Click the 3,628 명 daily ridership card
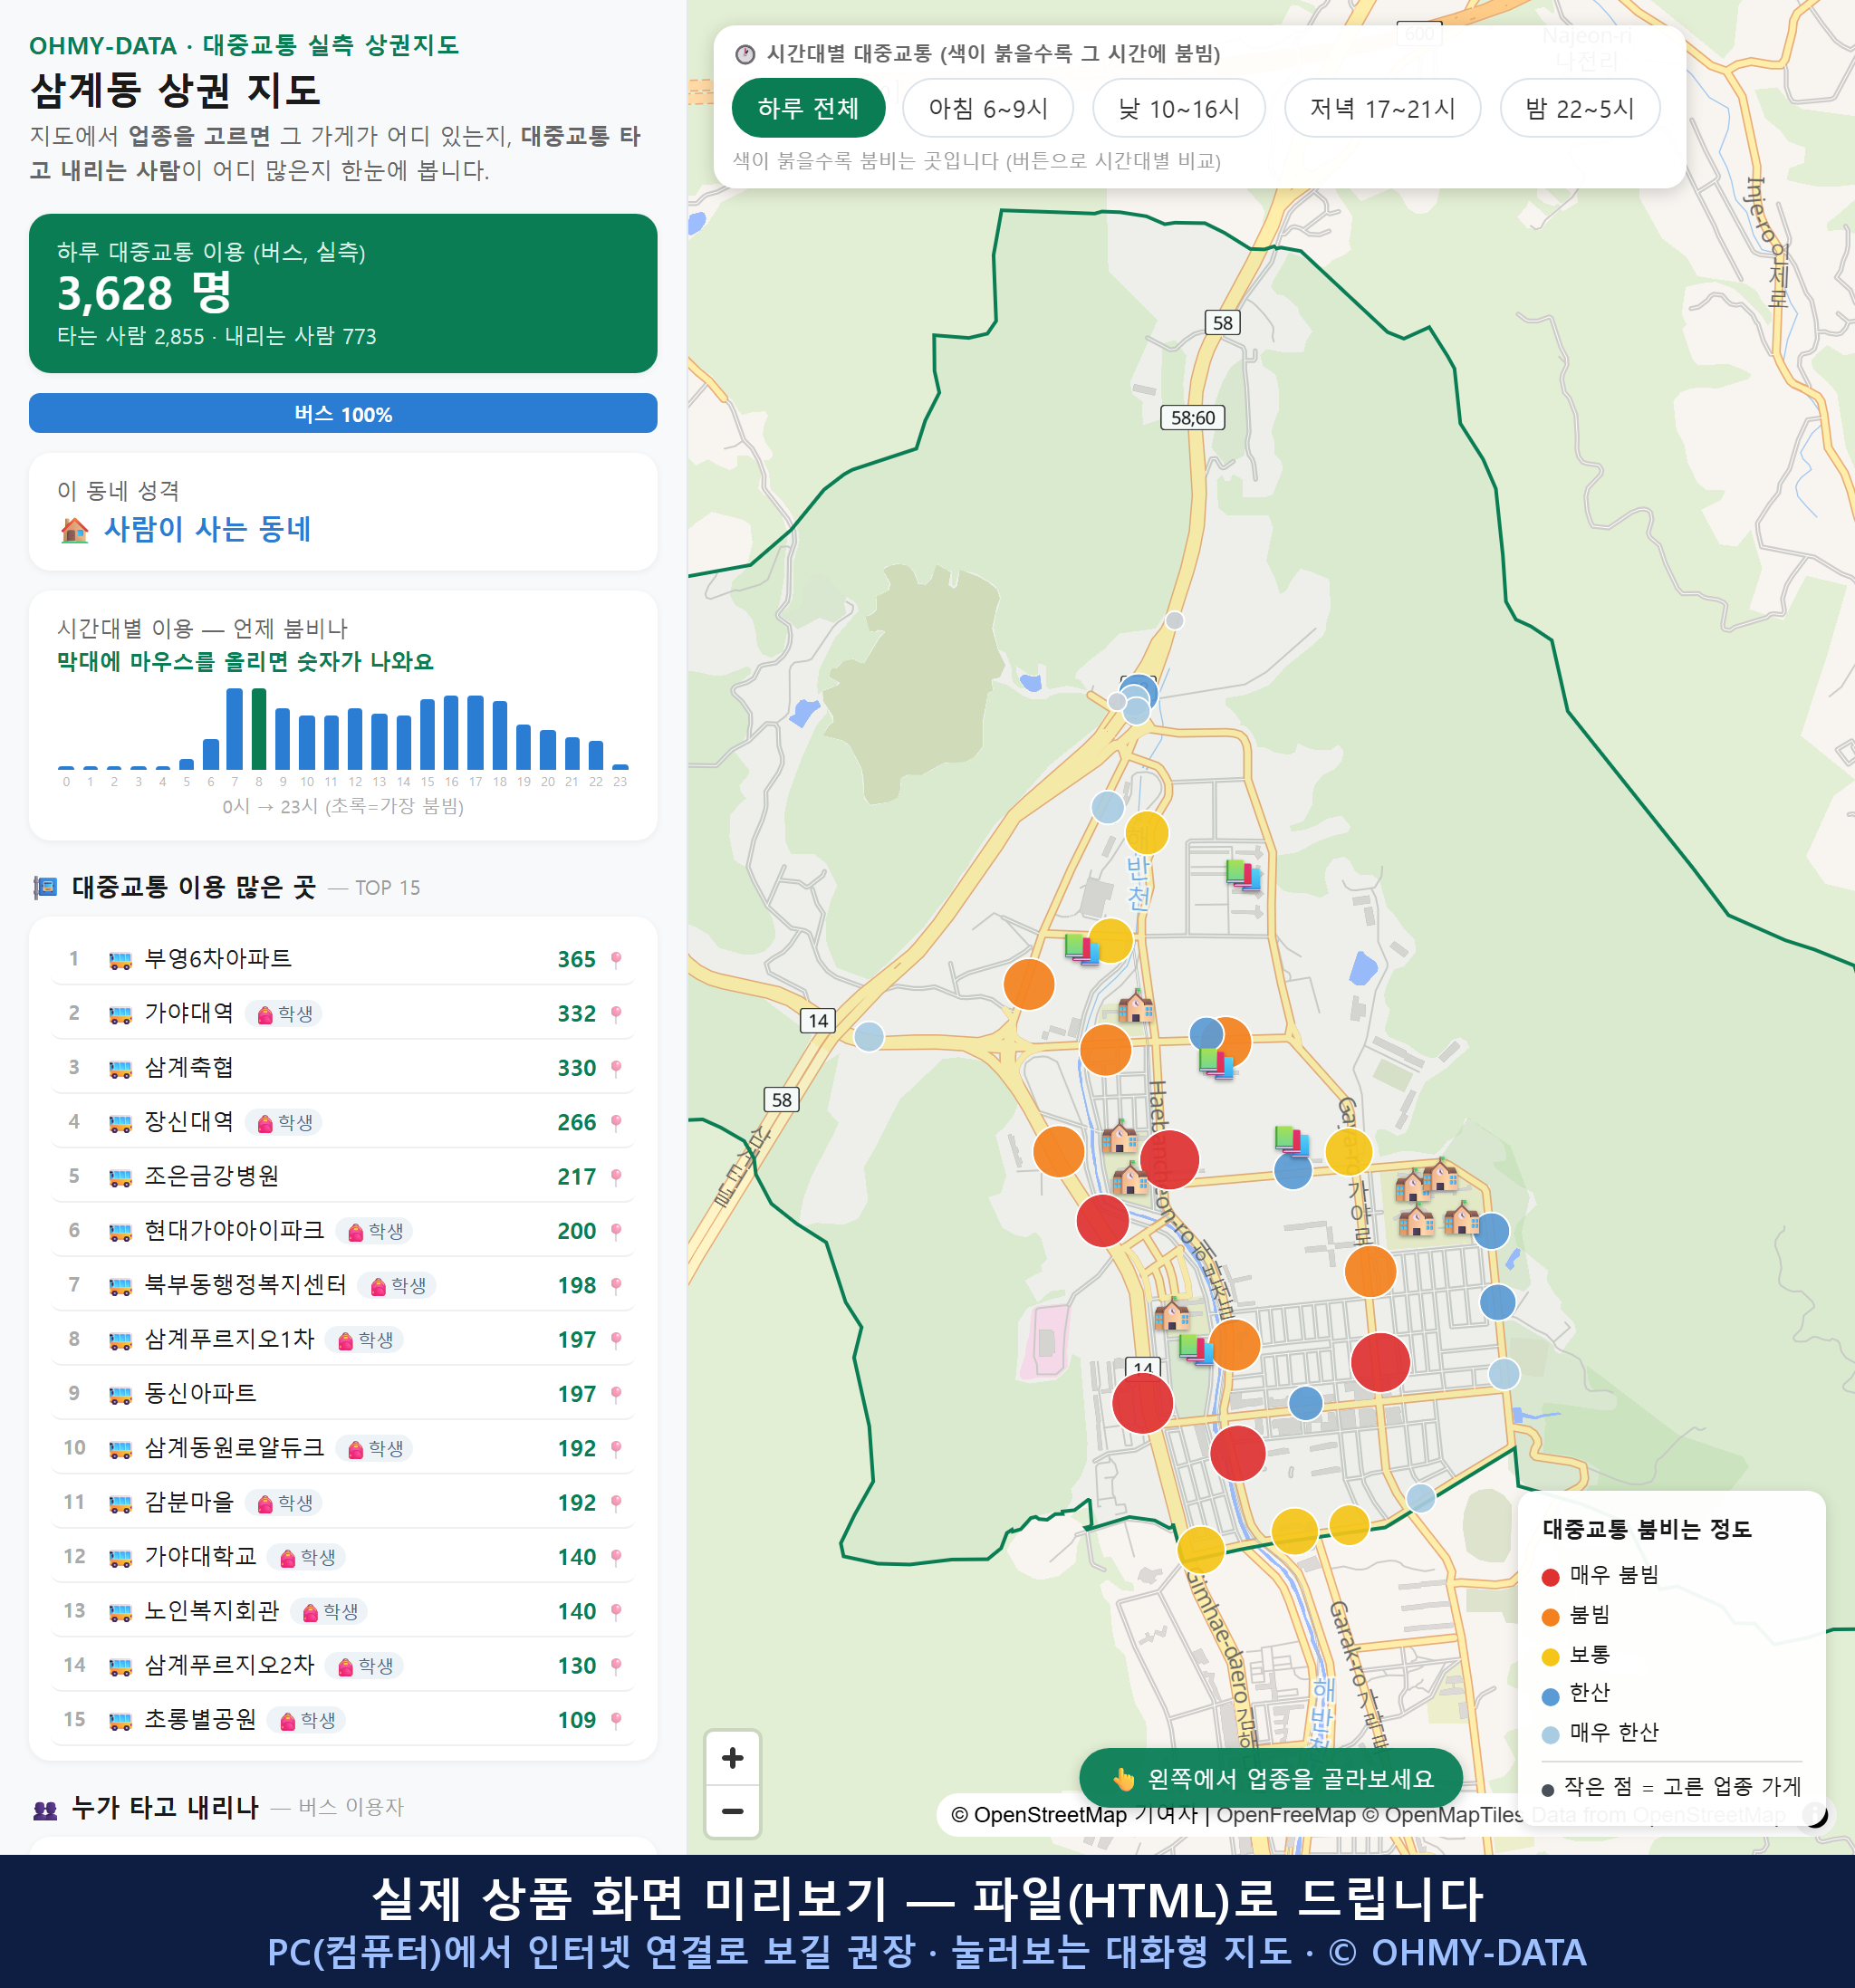The width and height of the screenshot is (1855, 1988). click(x=343, y=293)
